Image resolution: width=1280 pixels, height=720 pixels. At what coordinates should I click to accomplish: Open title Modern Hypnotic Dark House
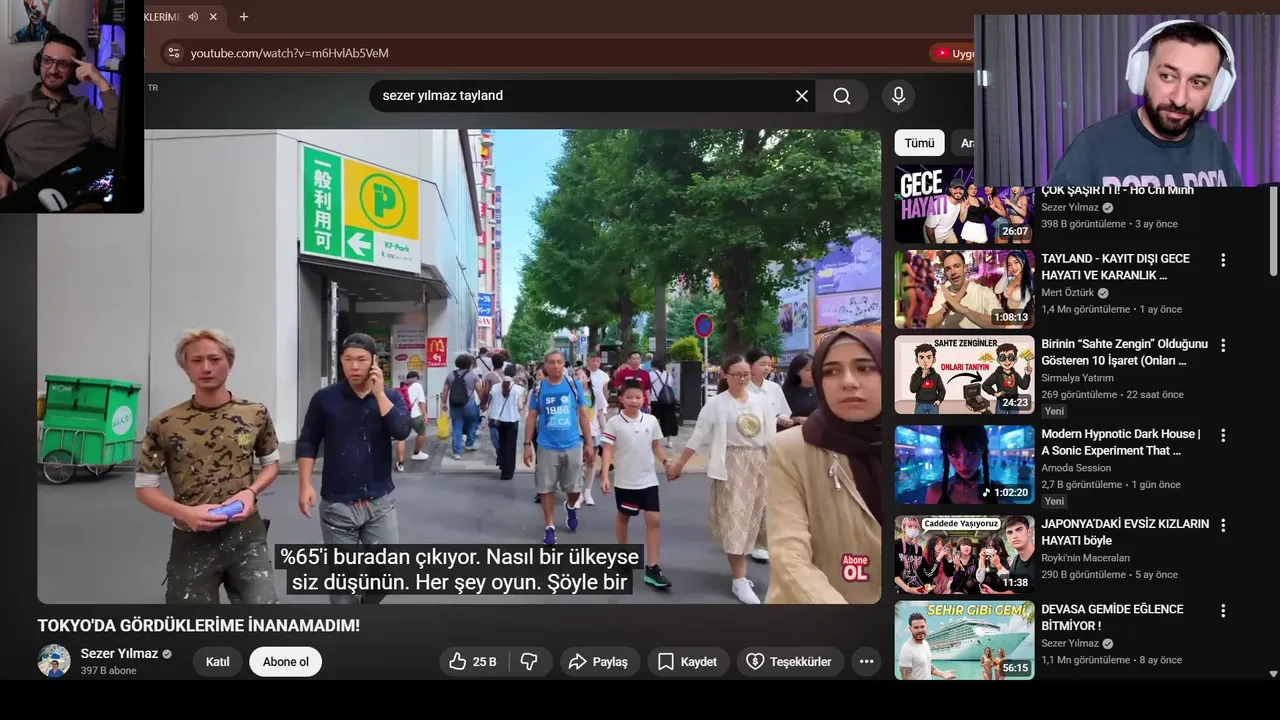point(1121,442)
